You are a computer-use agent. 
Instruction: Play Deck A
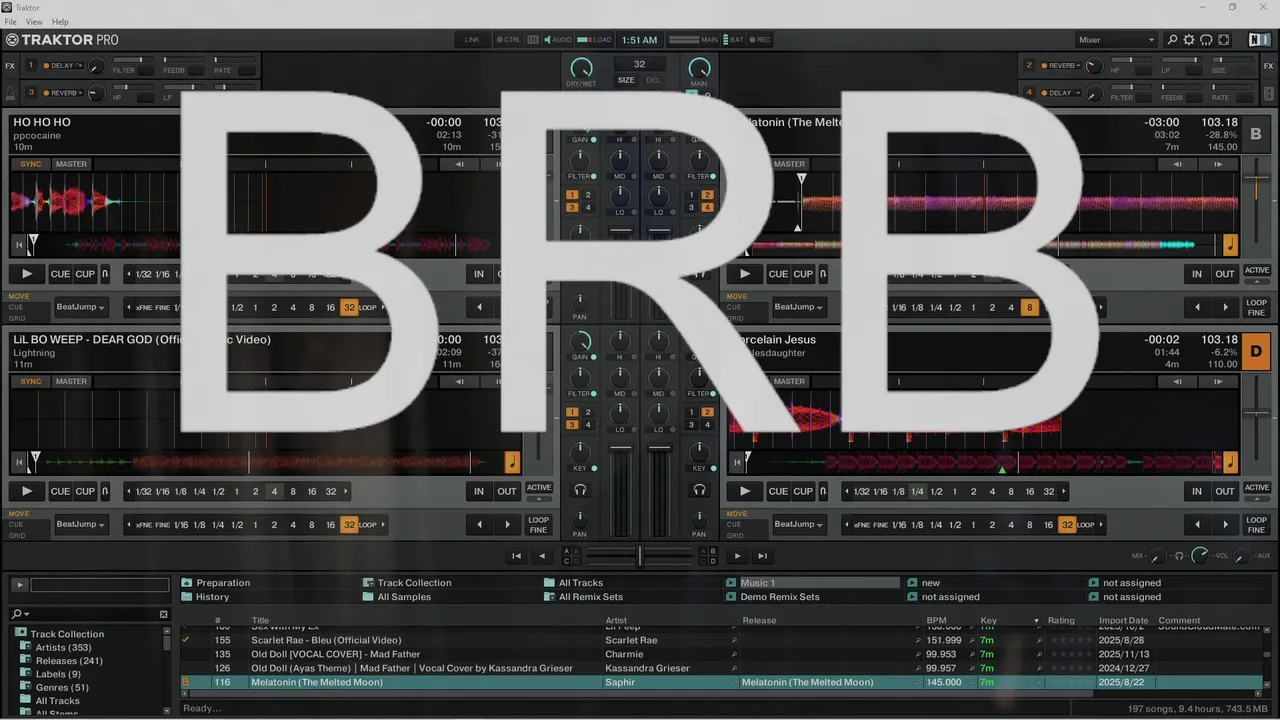27,274
